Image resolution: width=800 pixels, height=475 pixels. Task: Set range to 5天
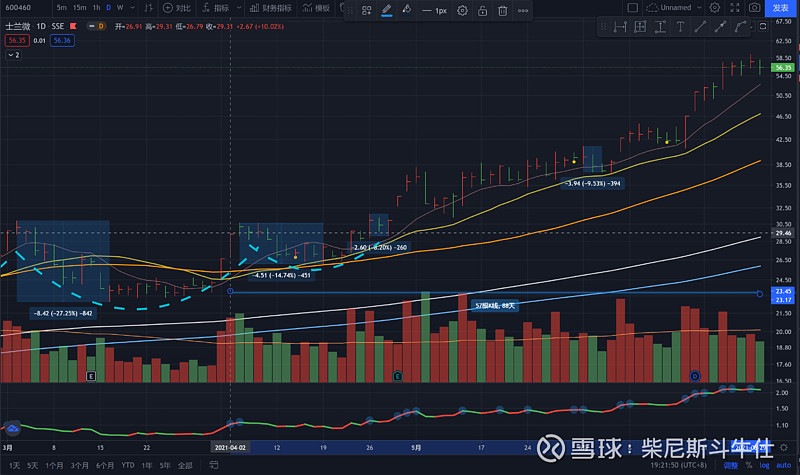33,465
